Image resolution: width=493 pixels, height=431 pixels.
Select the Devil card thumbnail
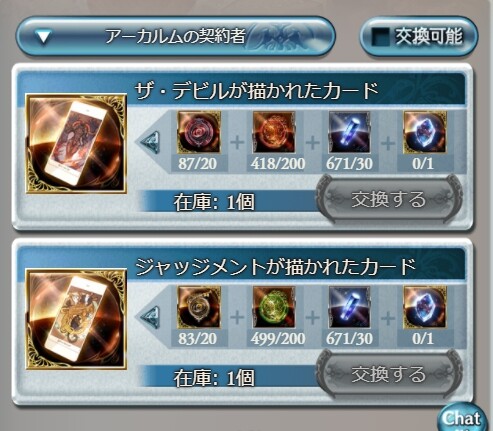[x=76, y=144]
